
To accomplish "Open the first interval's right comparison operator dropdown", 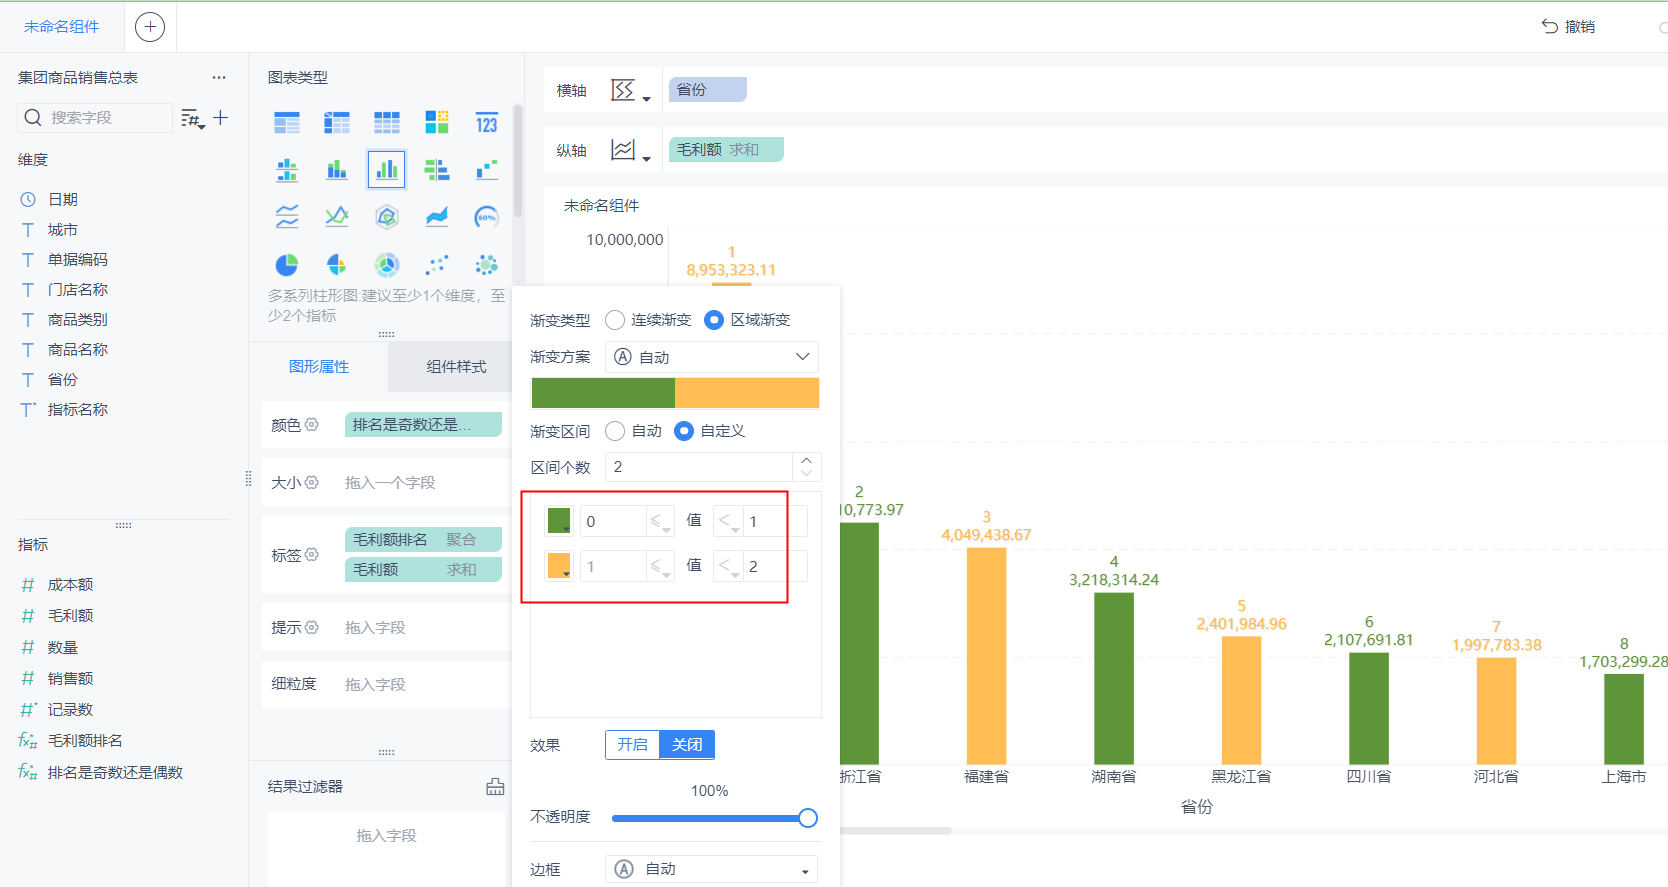I will tap(728, 521).
